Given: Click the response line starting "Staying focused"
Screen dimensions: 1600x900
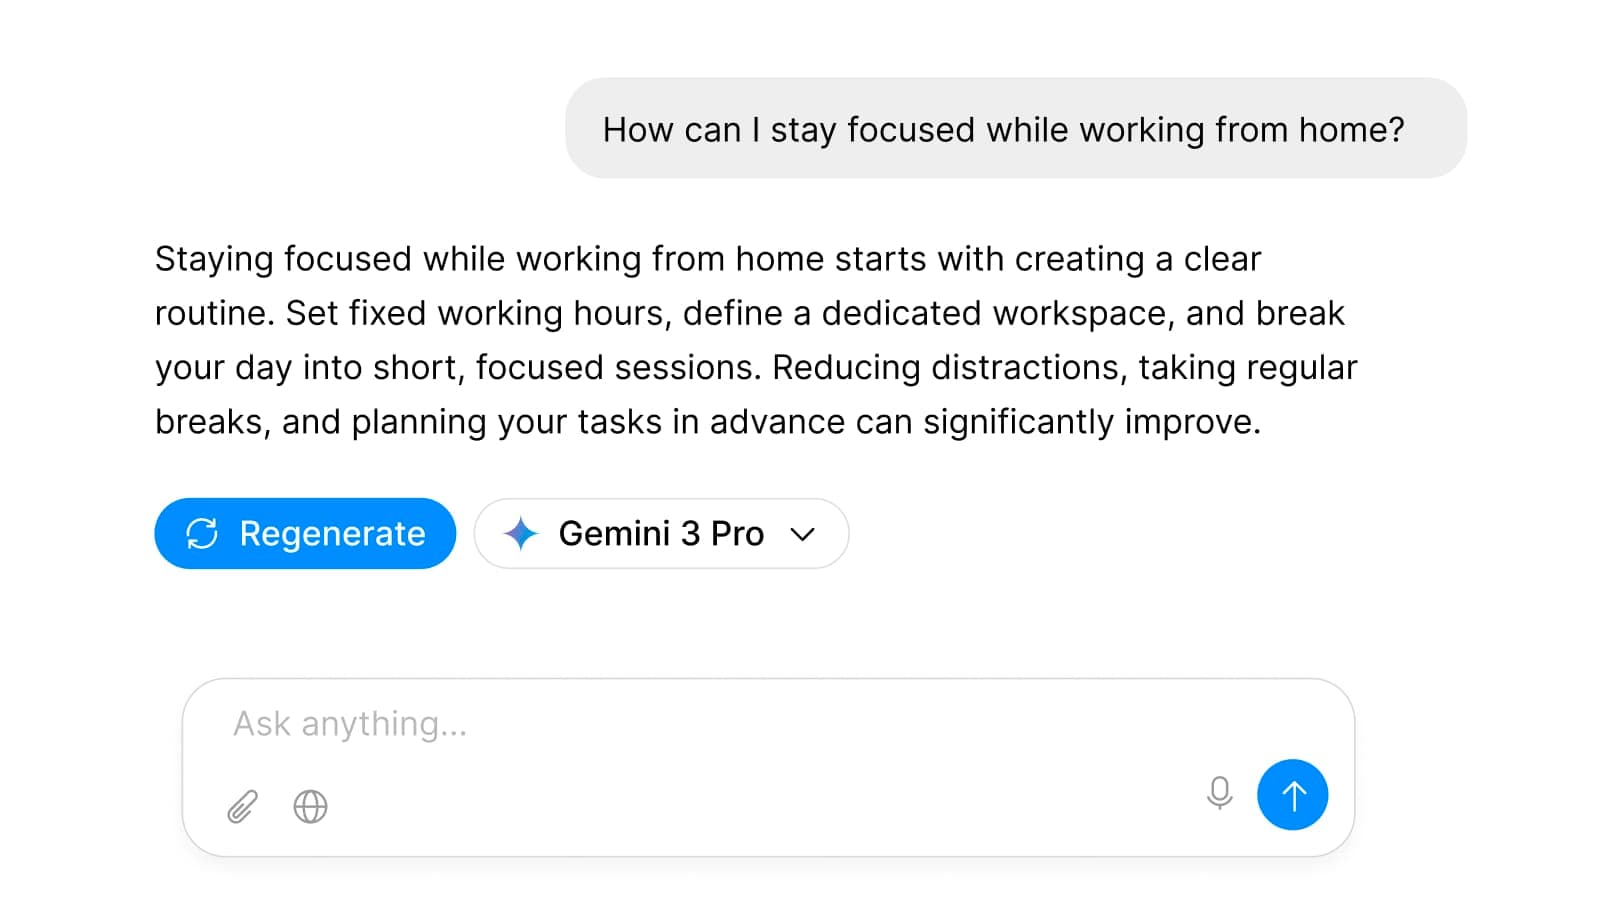Looking at the screenshot, I should (707, 259).
